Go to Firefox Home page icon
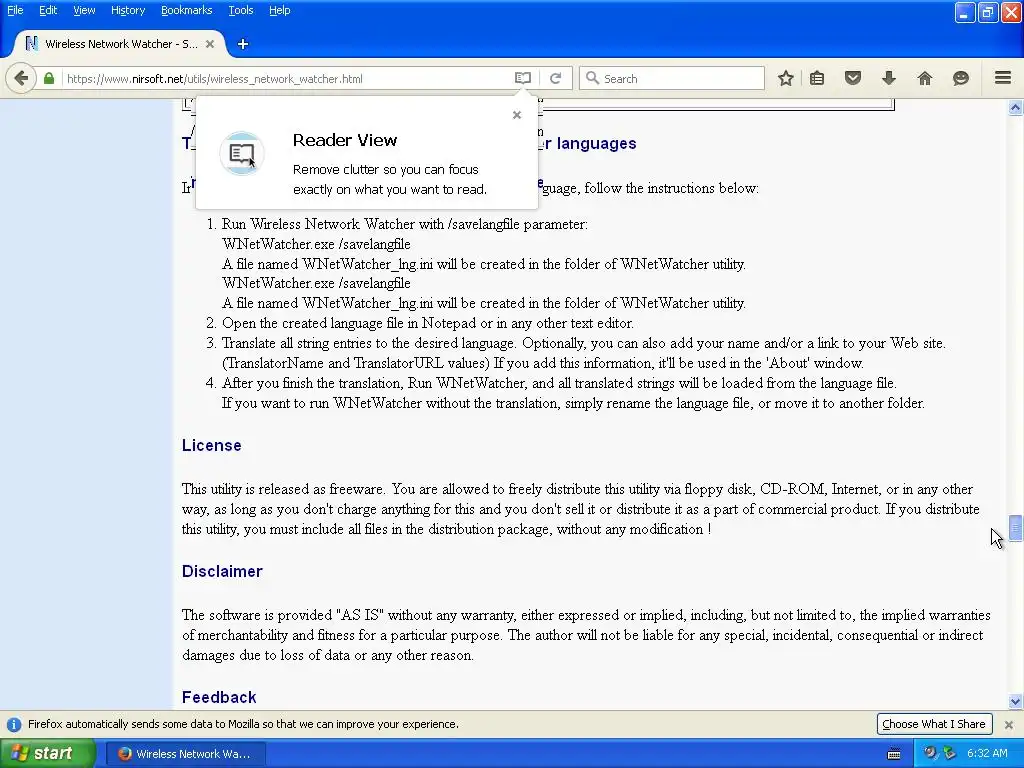This screenshot has height=768, width=1024. coord(925,78)
